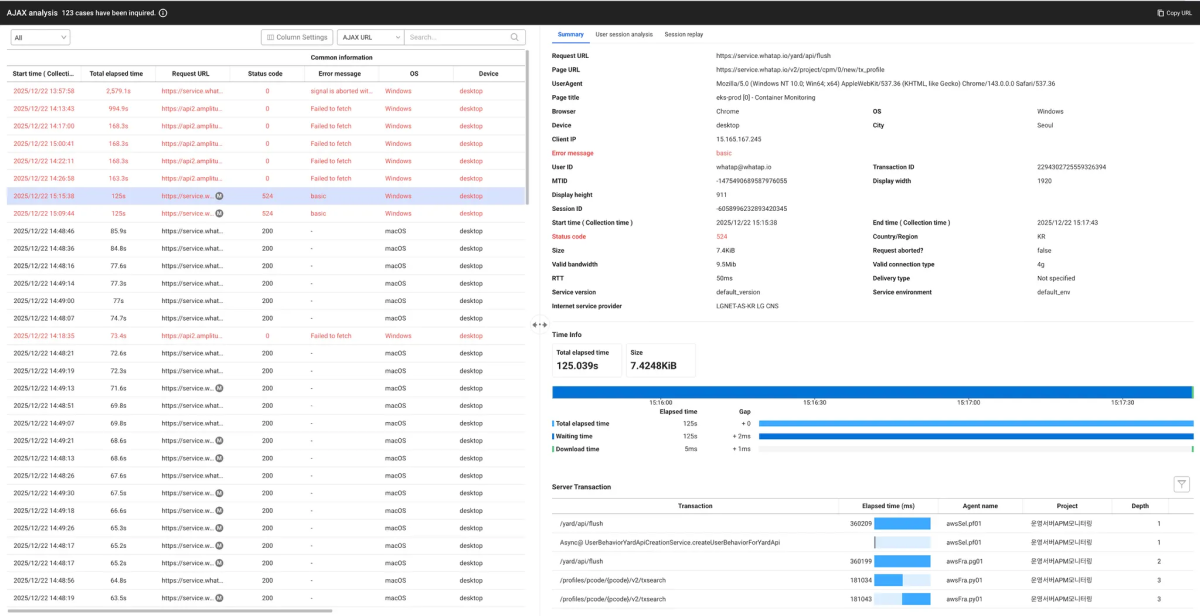This screenshot has width=1200, height=616.
Task: Select the 2025/12/22 14:17:00 row
Action: 266,126
